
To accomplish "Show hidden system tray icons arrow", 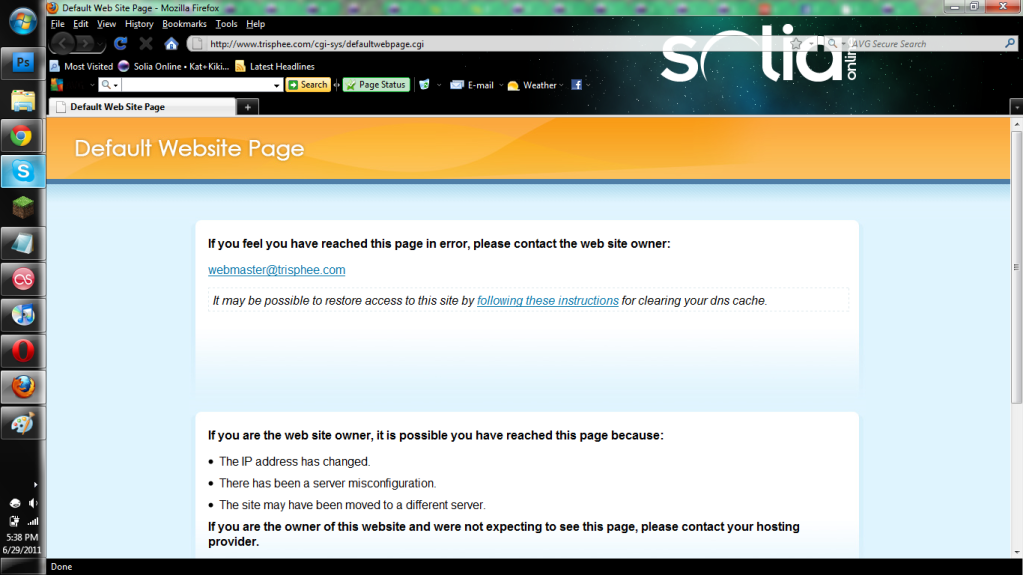I will [35, 485].
